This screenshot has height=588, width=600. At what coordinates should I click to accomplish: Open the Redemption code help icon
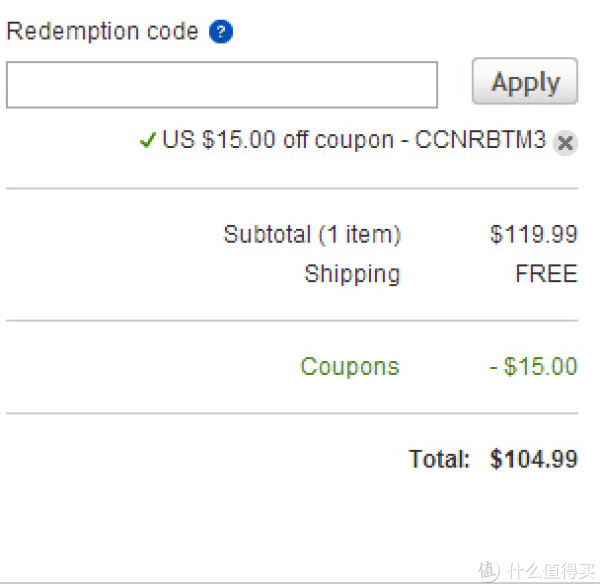(x=221, y=31)
